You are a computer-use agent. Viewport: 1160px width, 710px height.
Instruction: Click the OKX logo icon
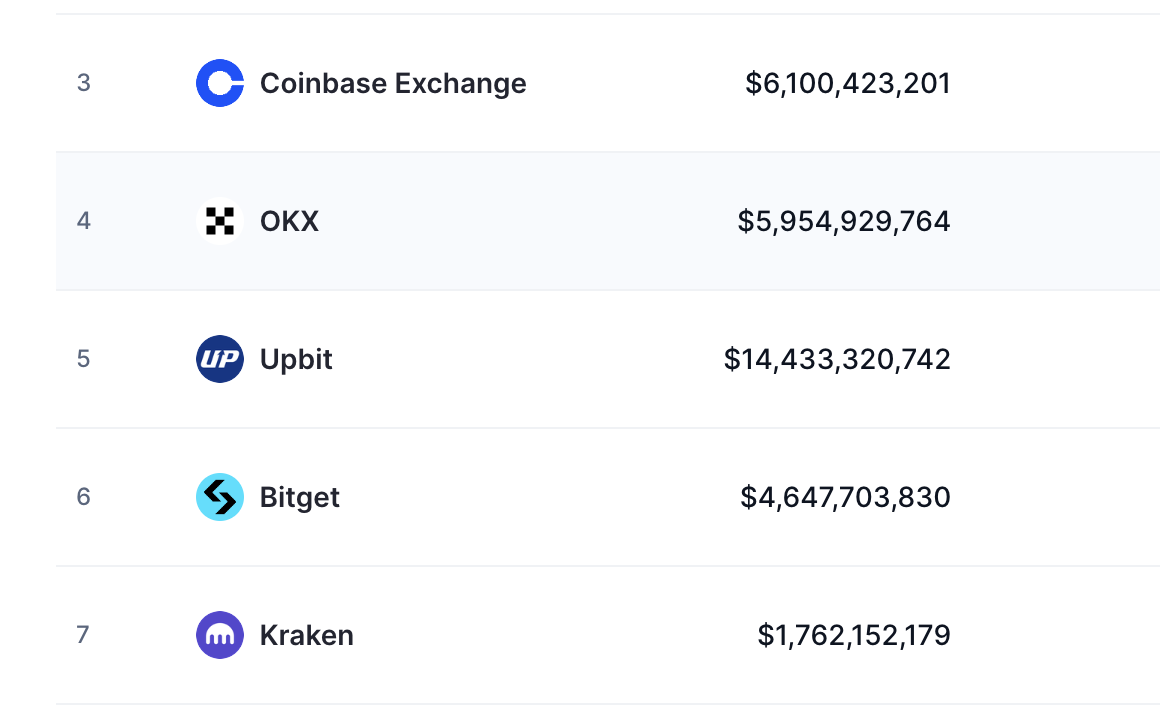pos(220,221)
